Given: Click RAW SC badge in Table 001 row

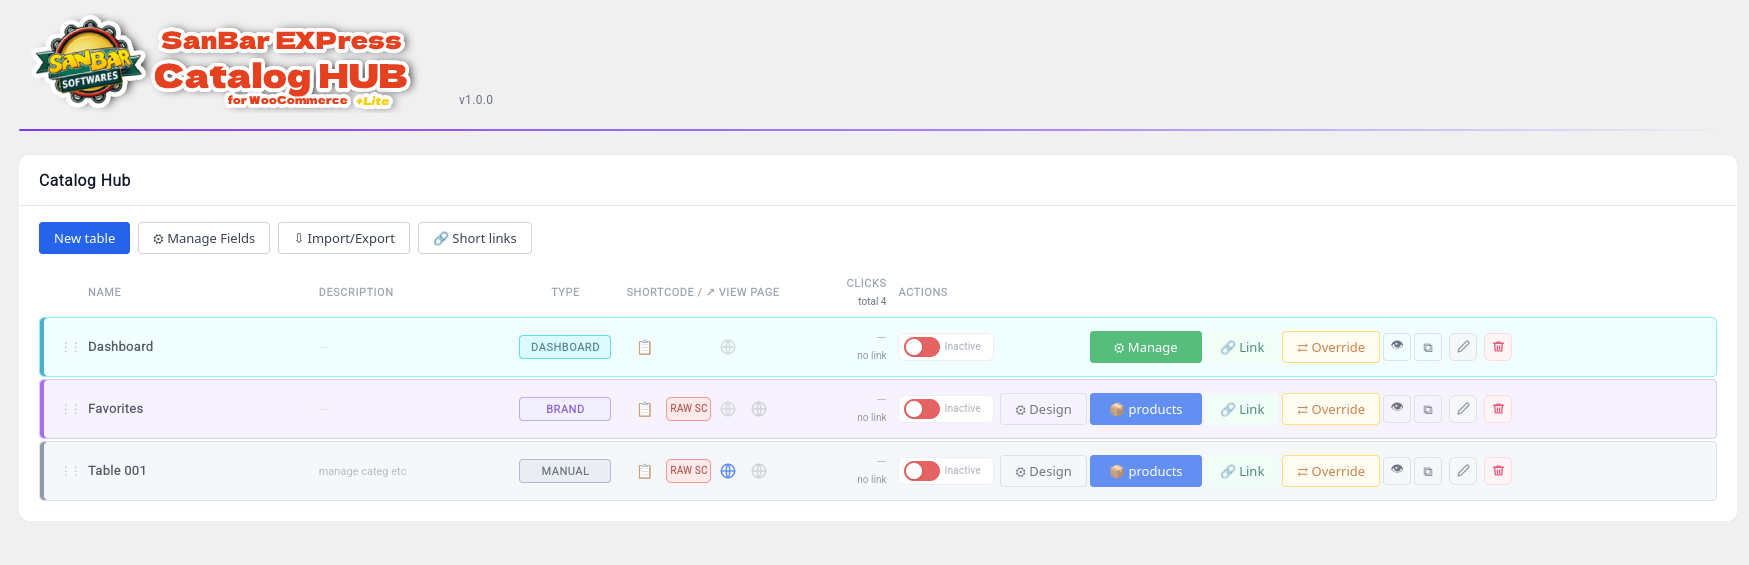Looking at the screenshot, I should pos(689,471).
